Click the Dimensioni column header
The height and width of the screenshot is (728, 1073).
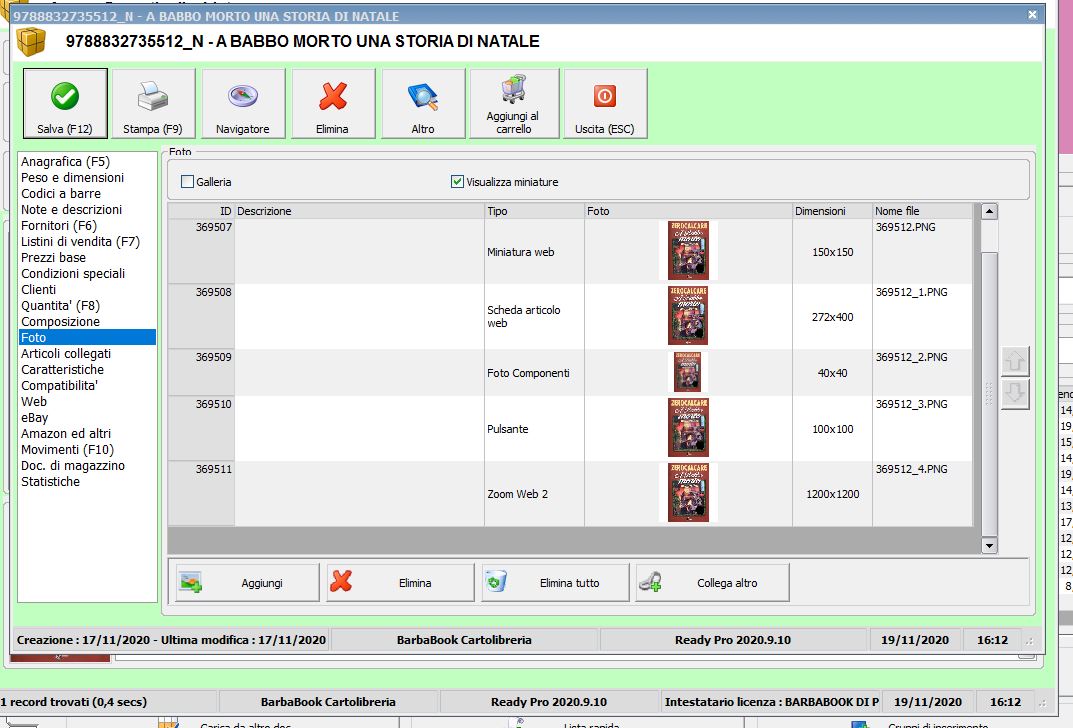(x=832, y=211)
